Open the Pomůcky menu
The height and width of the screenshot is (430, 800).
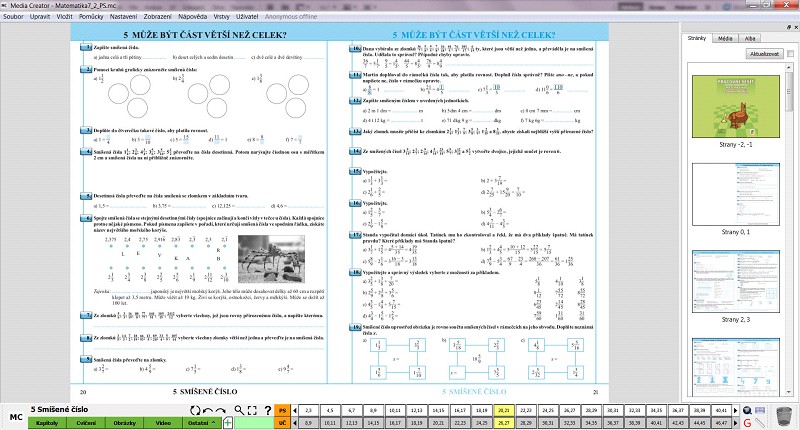click(x=91, y=16)
